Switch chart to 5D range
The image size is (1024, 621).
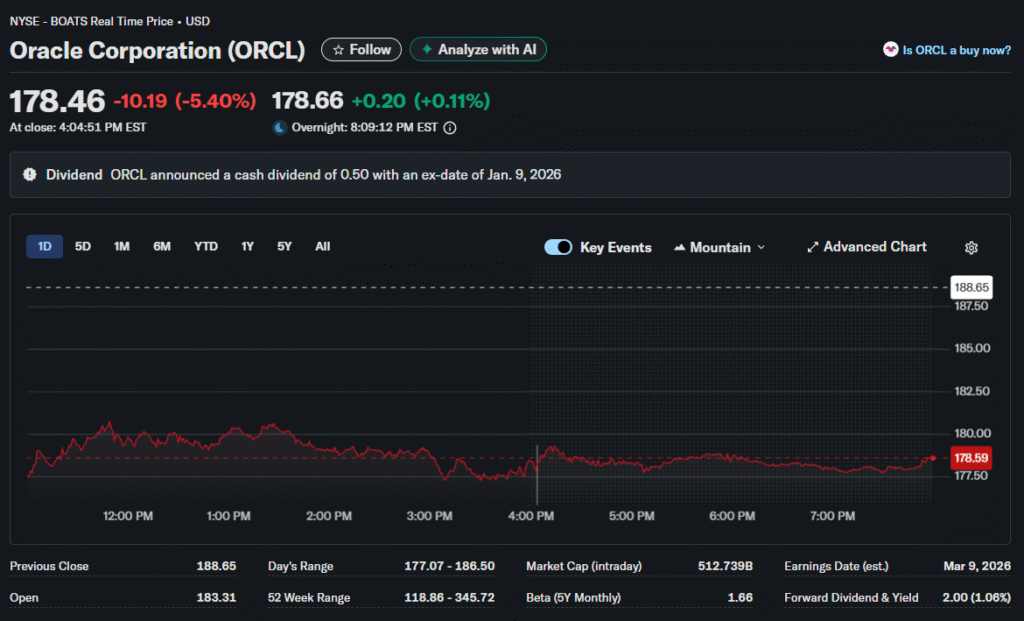tap(83, 246)
